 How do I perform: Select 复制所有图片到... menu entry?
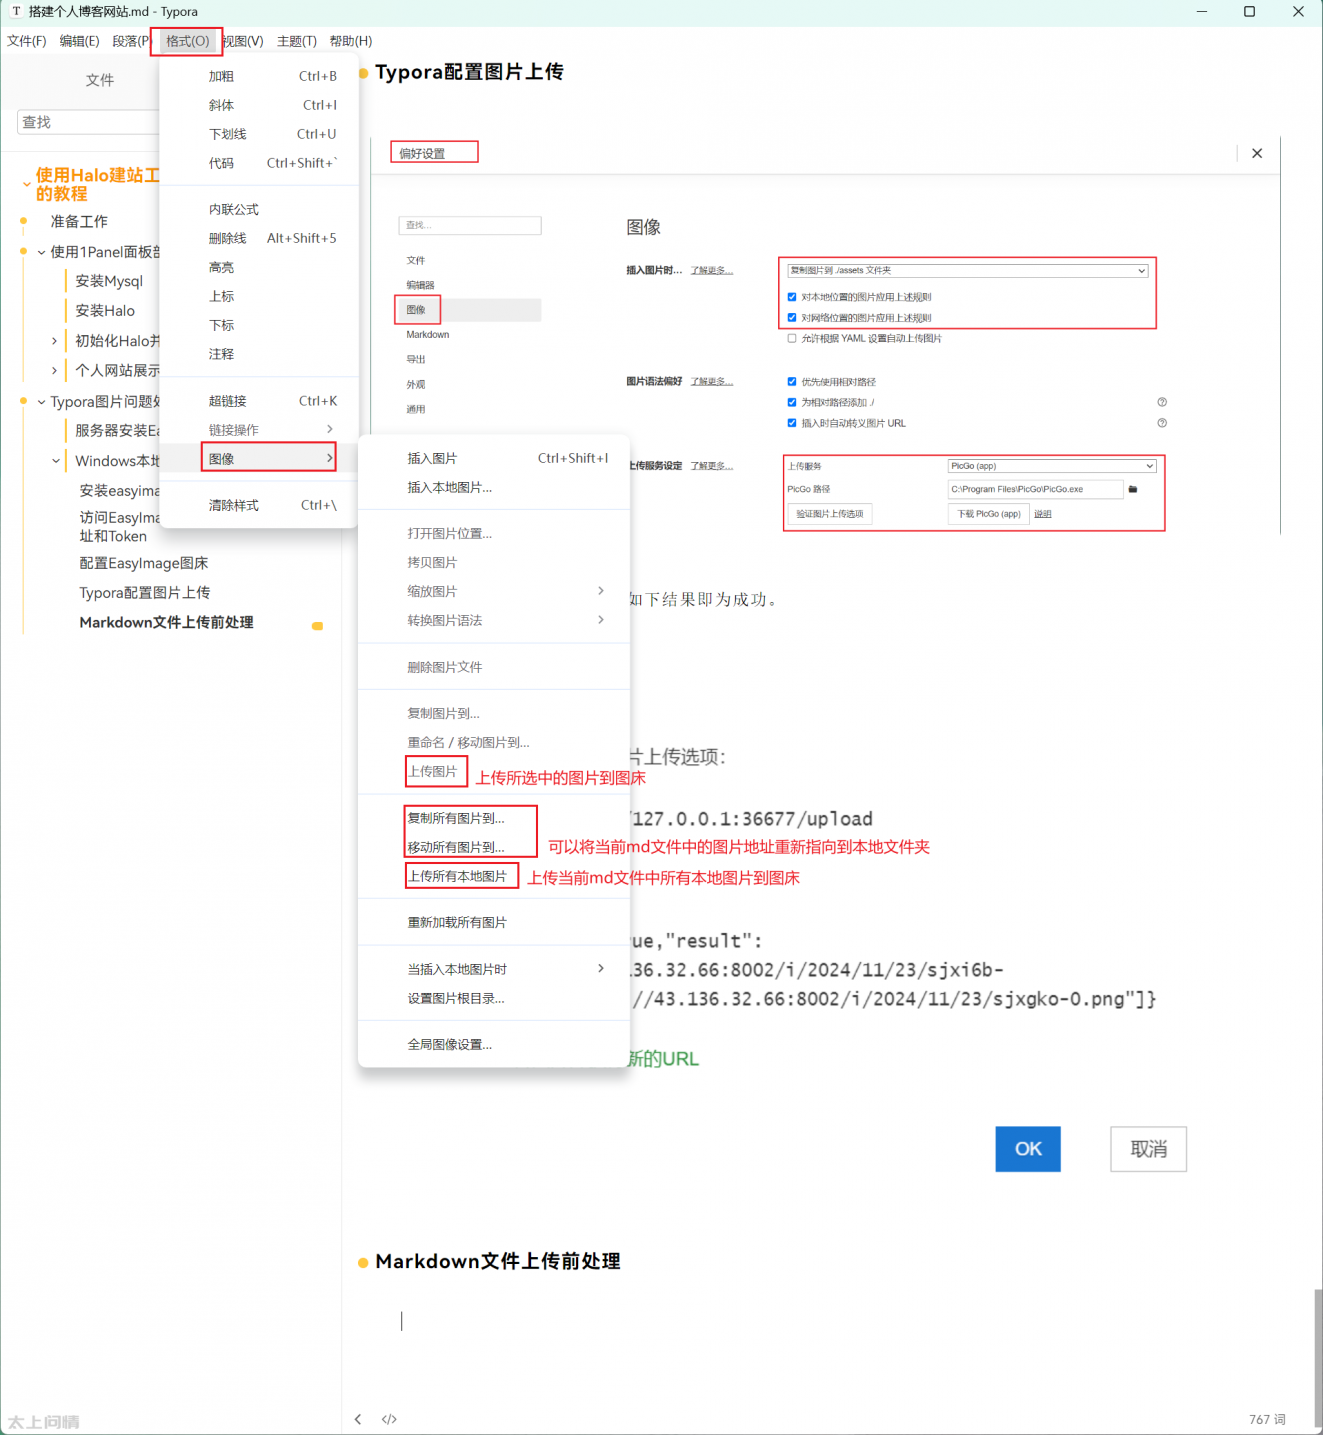coord(494,818)
